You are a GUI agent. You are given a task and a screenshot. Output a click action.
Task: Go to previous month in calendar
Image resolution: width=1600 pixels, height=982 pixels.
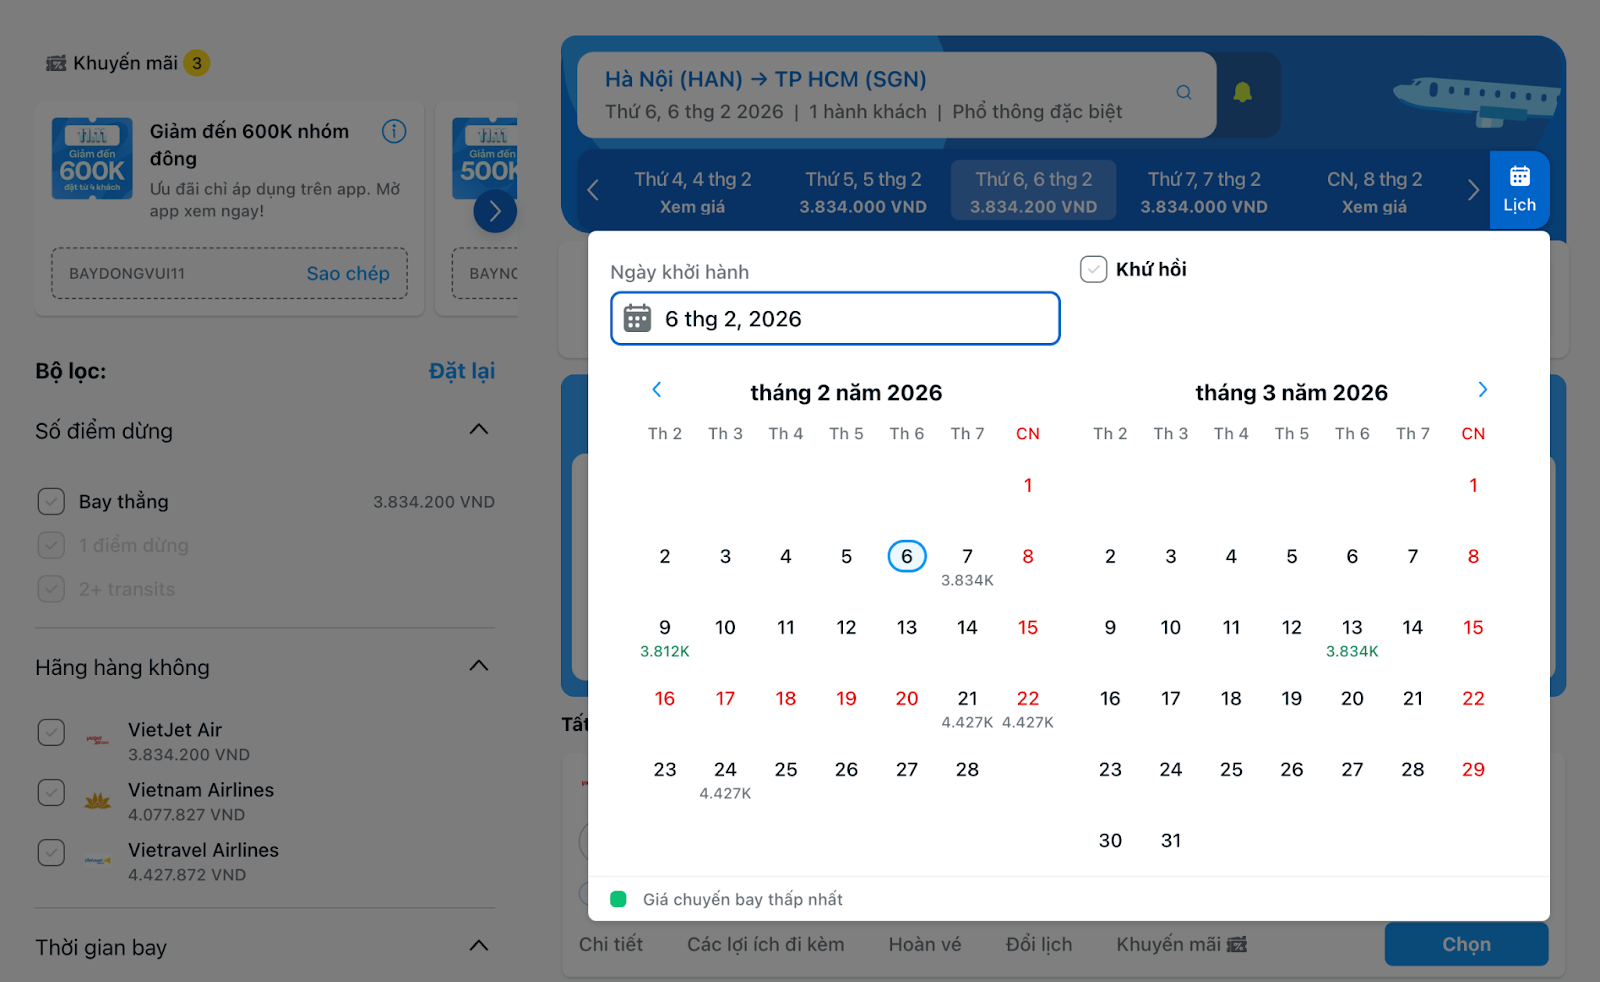pos(657,390)
